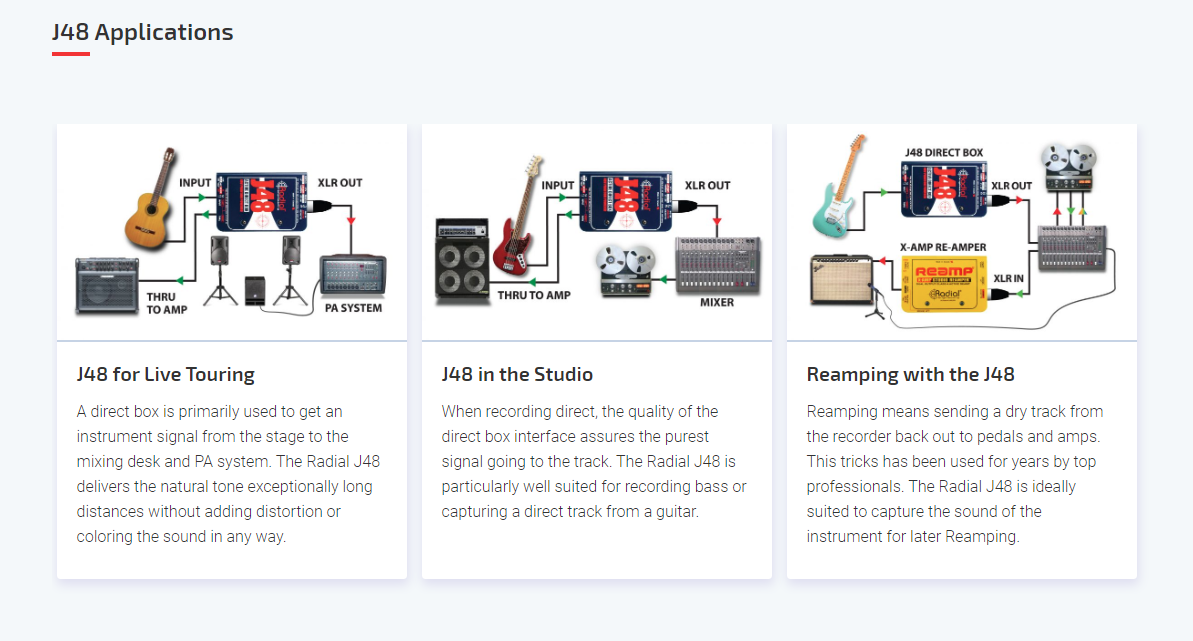This screenshot has height=641, width=1193.
Task: Click the reel-to-reel recorder in Studio diagram
Action: click(625, 270)
